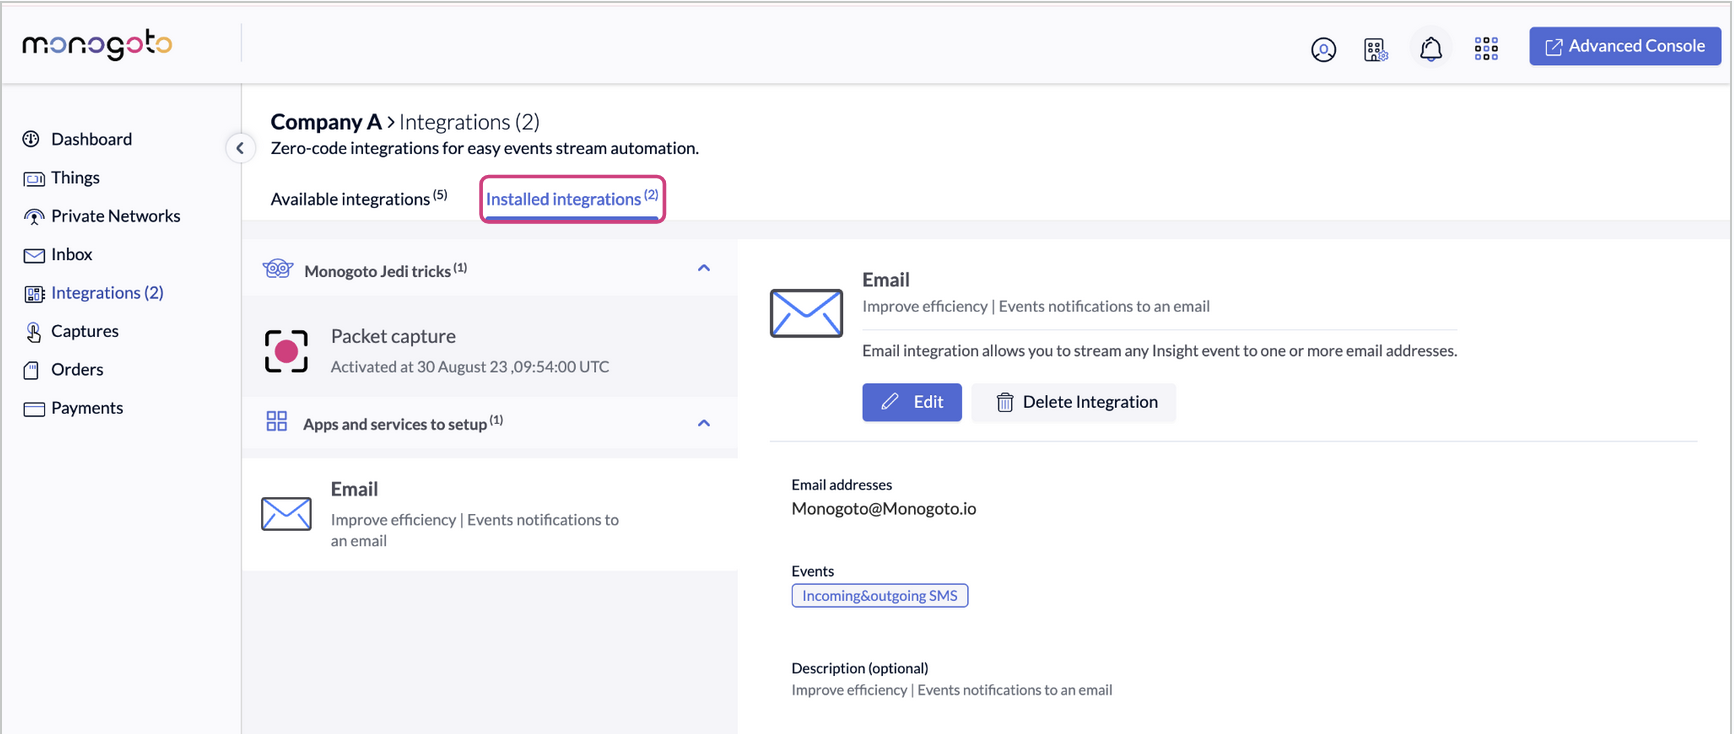This screenshot has height=734, width=1734.
Task: Collapse the sidebar with the arrow button
Action: [x=240, y=148]
